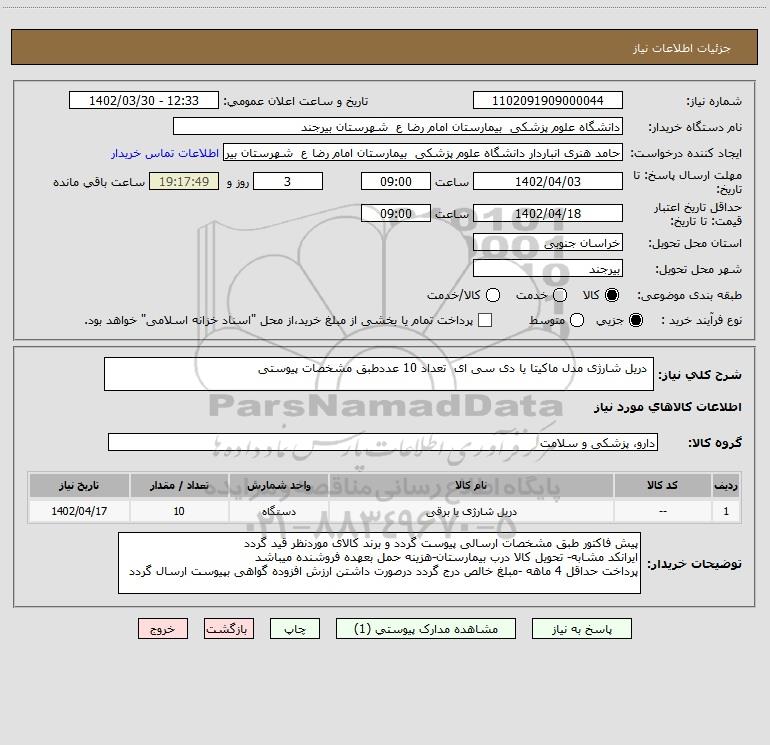770x745 pixels.
Task: Select the متوسط purchase type radio
Action: (577, 320)
